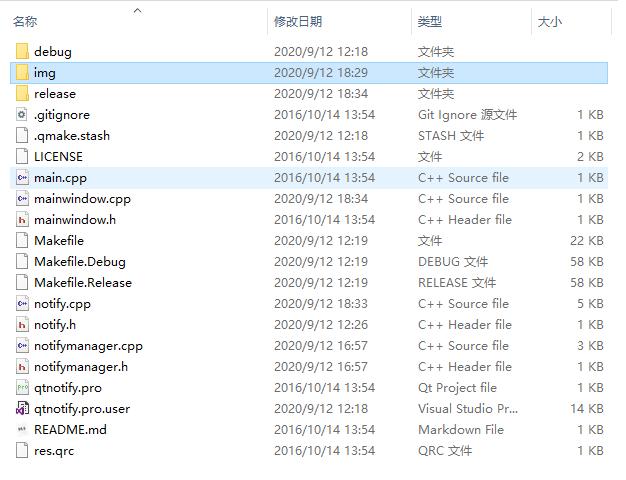The width and height of the screenshot is (626, 480).
Task: Click date 2020/9/12 18:29 of img
Action: [x=321, y=73]
